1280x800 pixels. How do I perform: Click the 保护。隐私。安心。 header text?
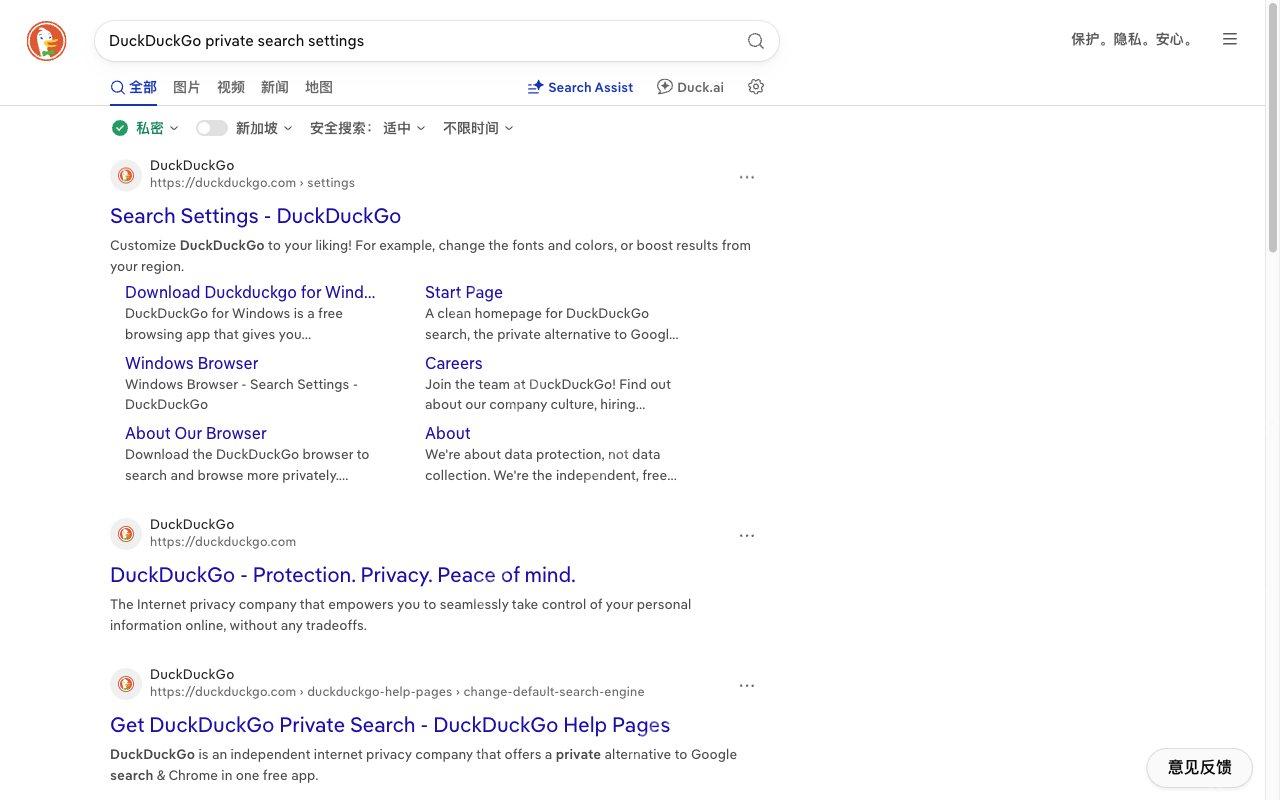tap(1133, 39)
